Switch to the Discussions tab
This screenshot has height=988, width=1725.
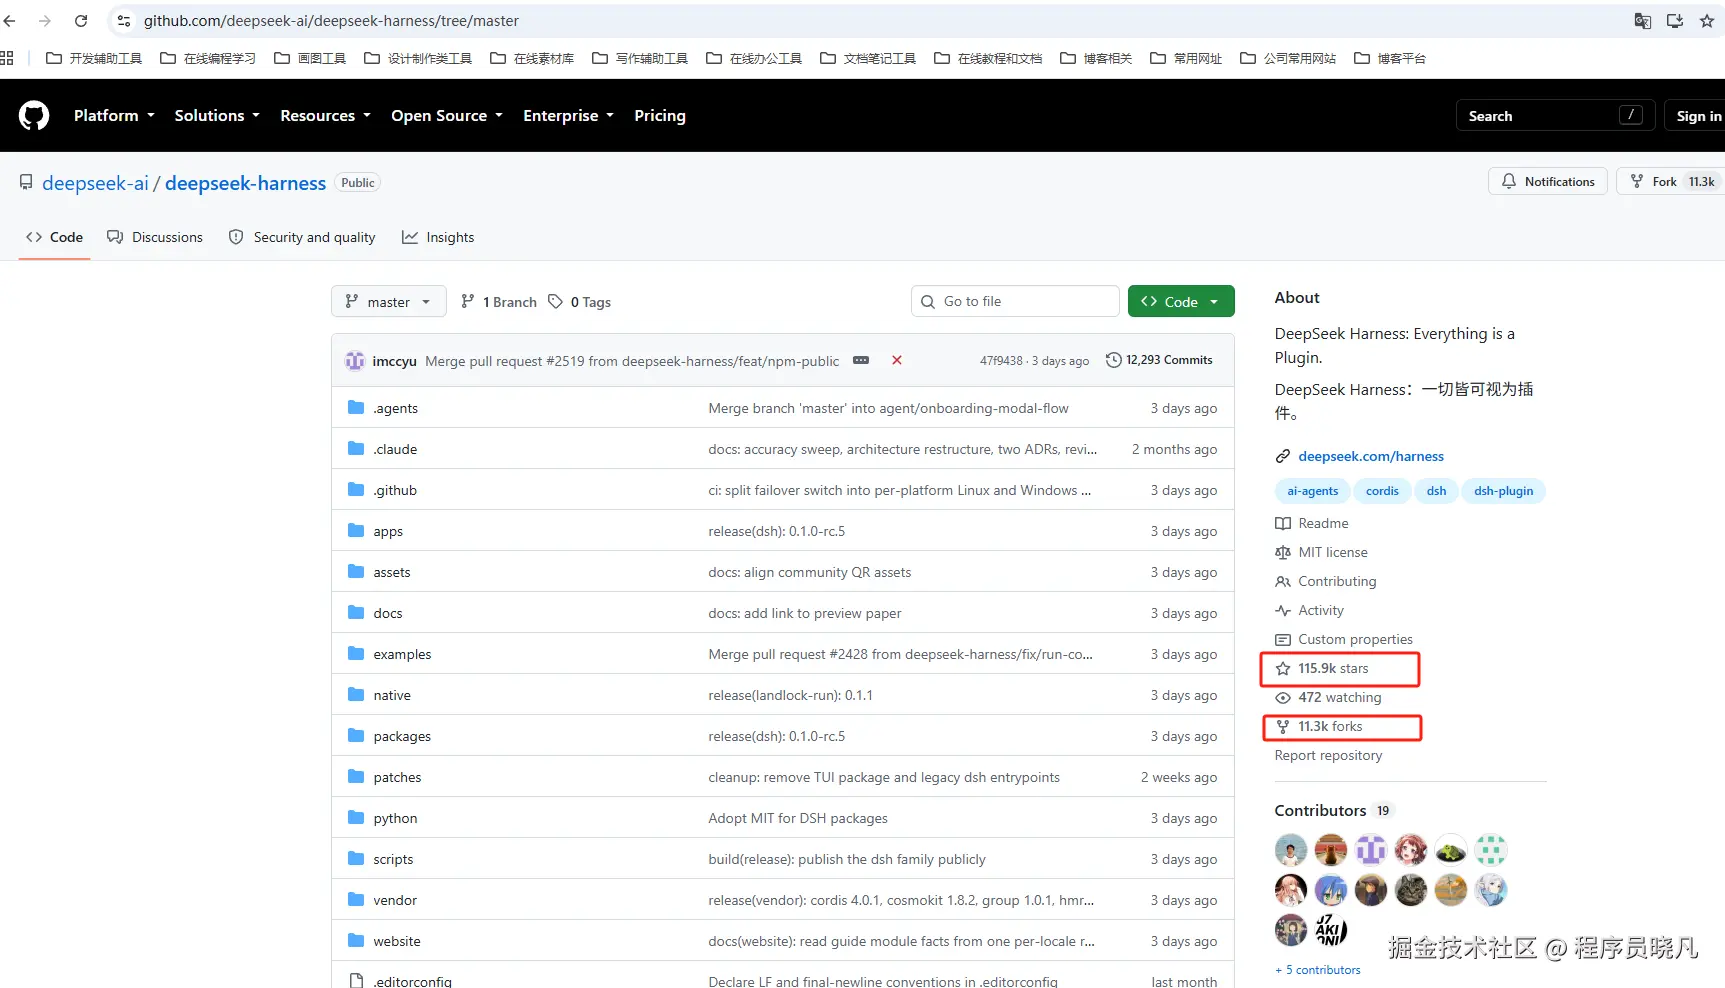click(155, 237)
